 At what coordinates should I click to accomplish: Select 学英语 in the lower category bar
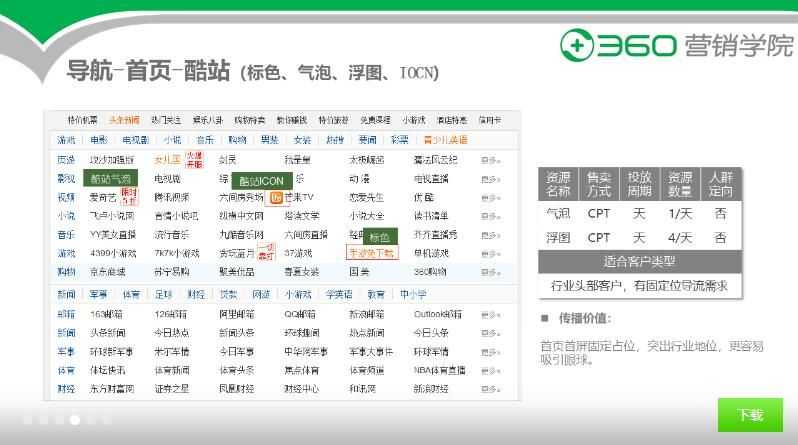(x=339, y=294)
